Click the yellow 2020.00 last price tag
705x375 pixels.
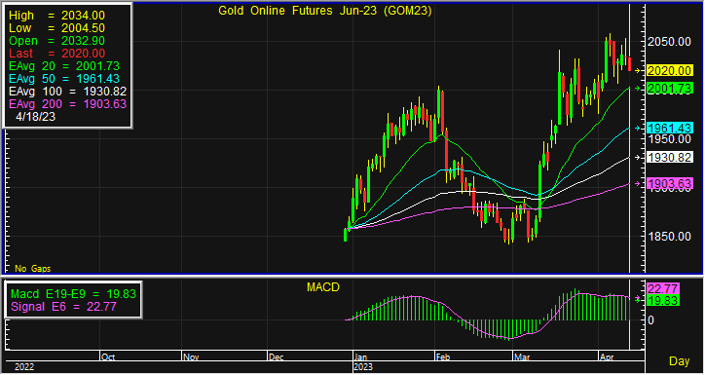coord(669,71)
